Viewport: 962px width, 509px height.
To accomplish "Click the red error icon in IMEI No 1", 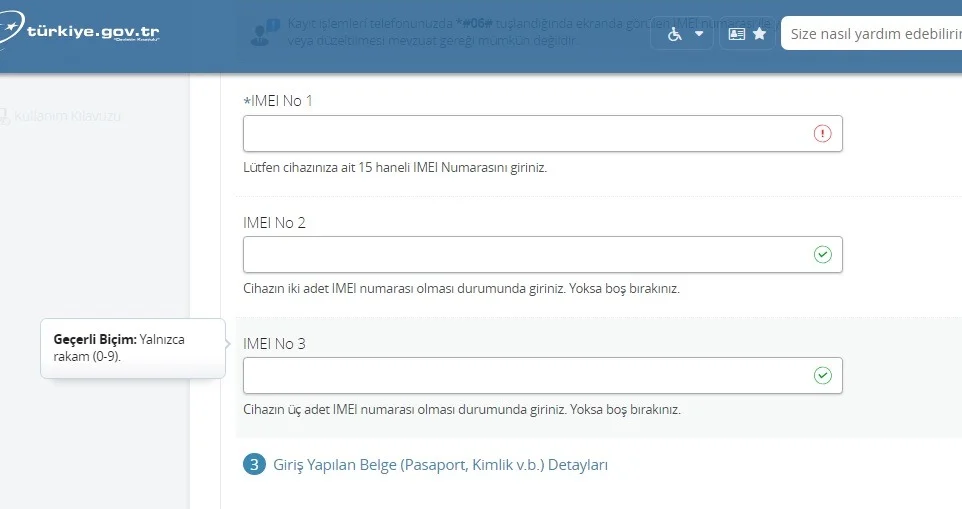I will [823, 134].
